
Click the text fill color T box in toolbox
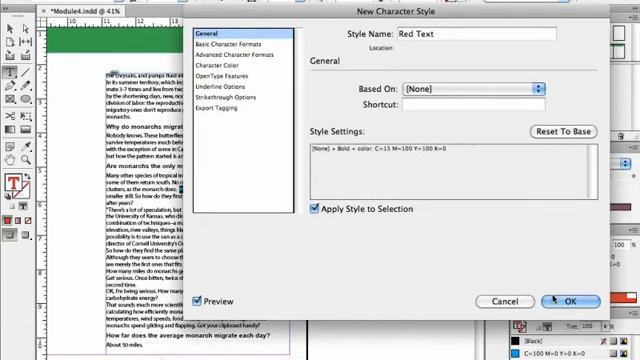click(13, 183)
